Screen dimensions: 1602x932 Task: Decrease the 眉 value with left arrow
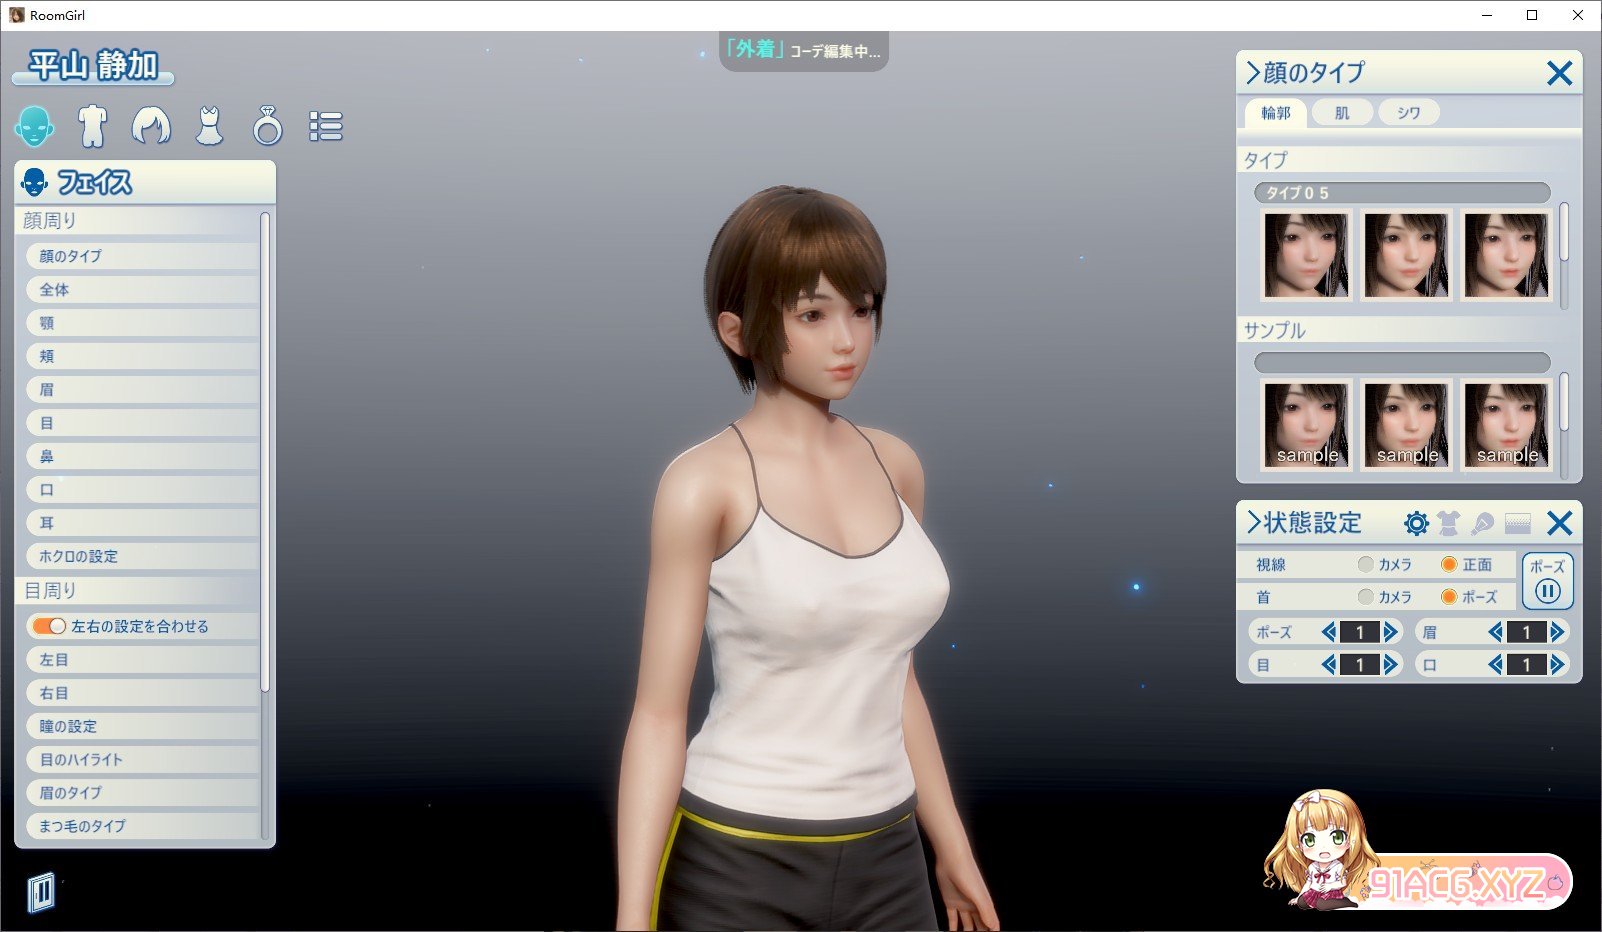[1495, 632]
